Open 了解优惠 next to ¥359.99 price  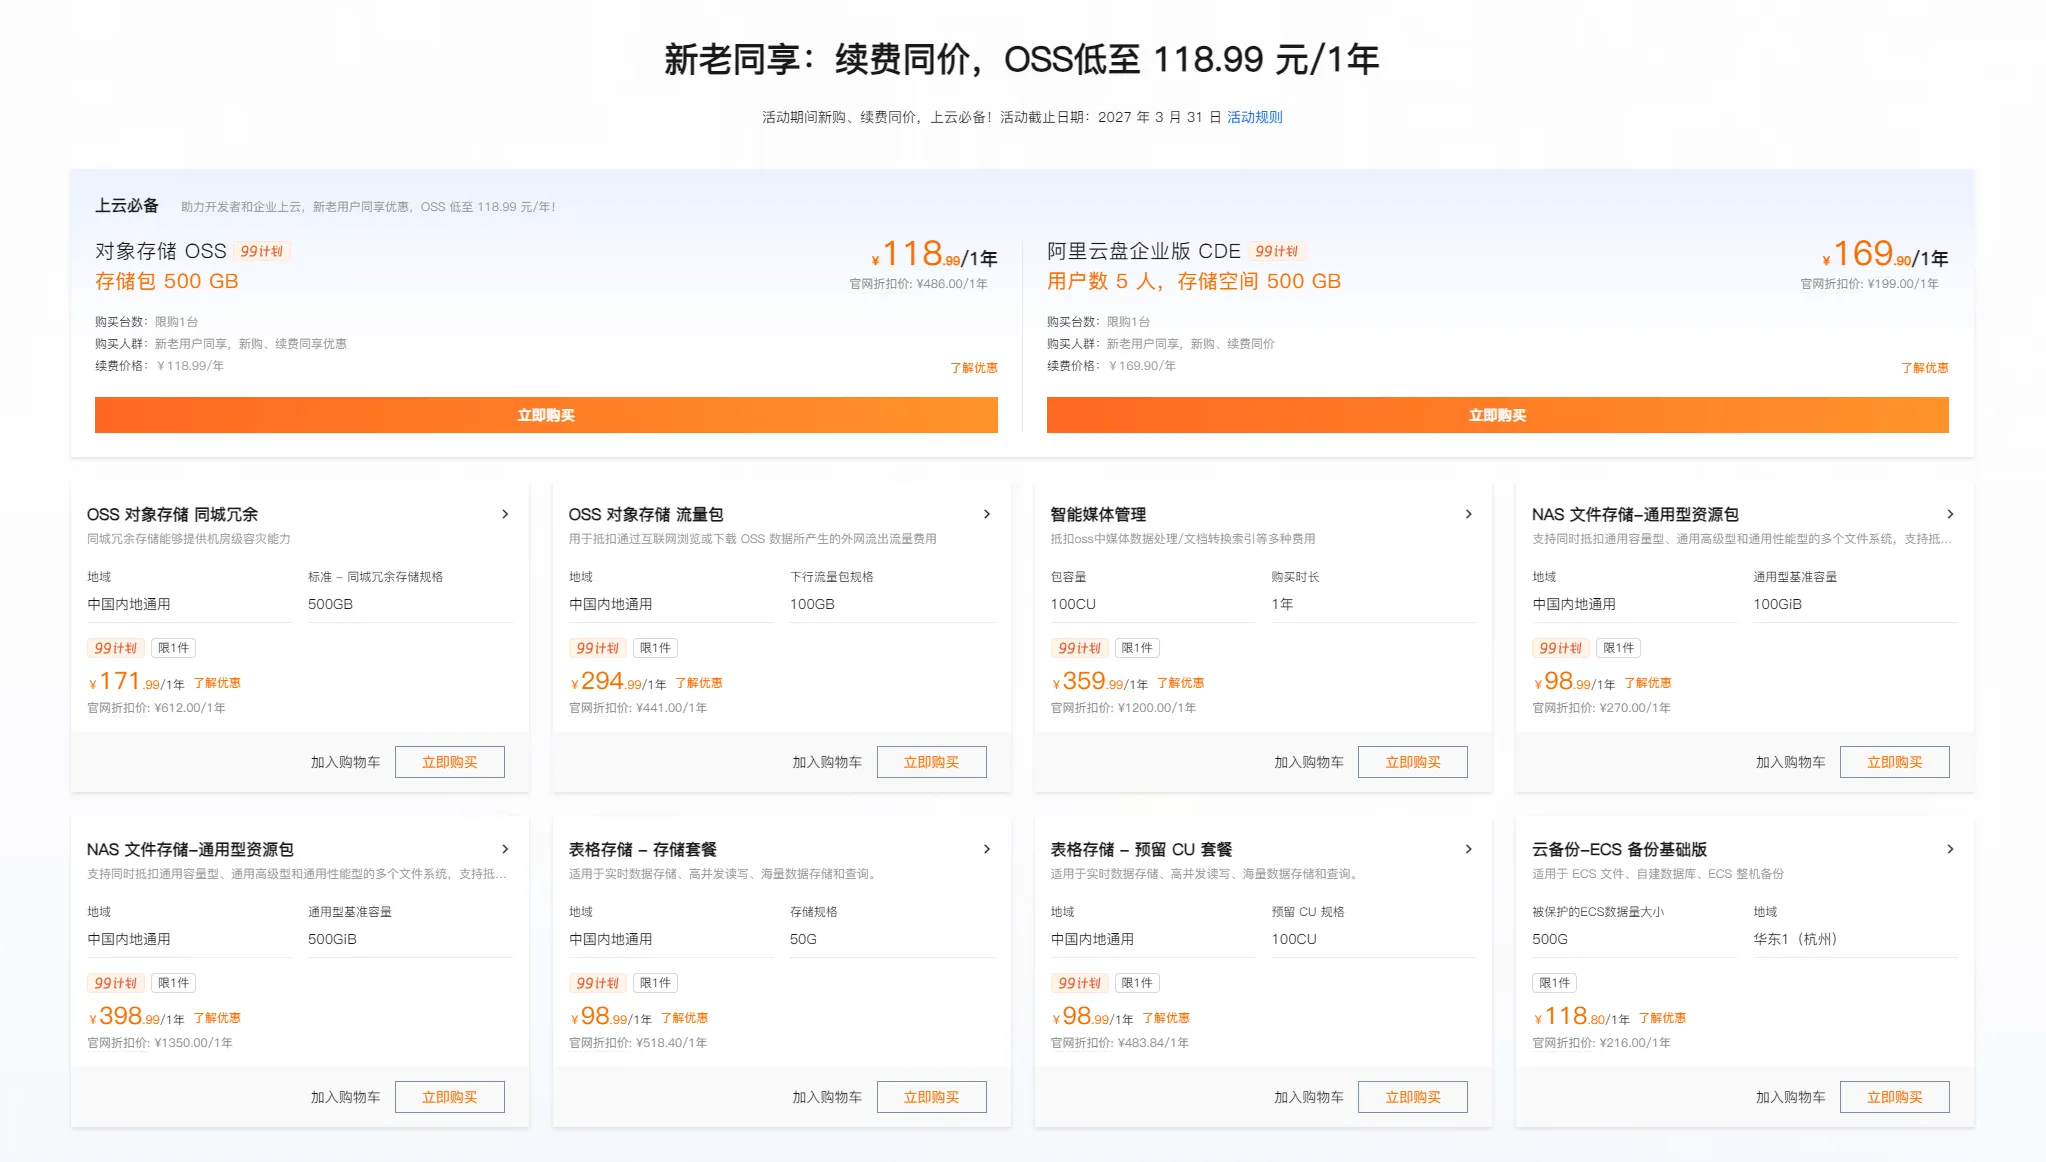[1181, 683]
